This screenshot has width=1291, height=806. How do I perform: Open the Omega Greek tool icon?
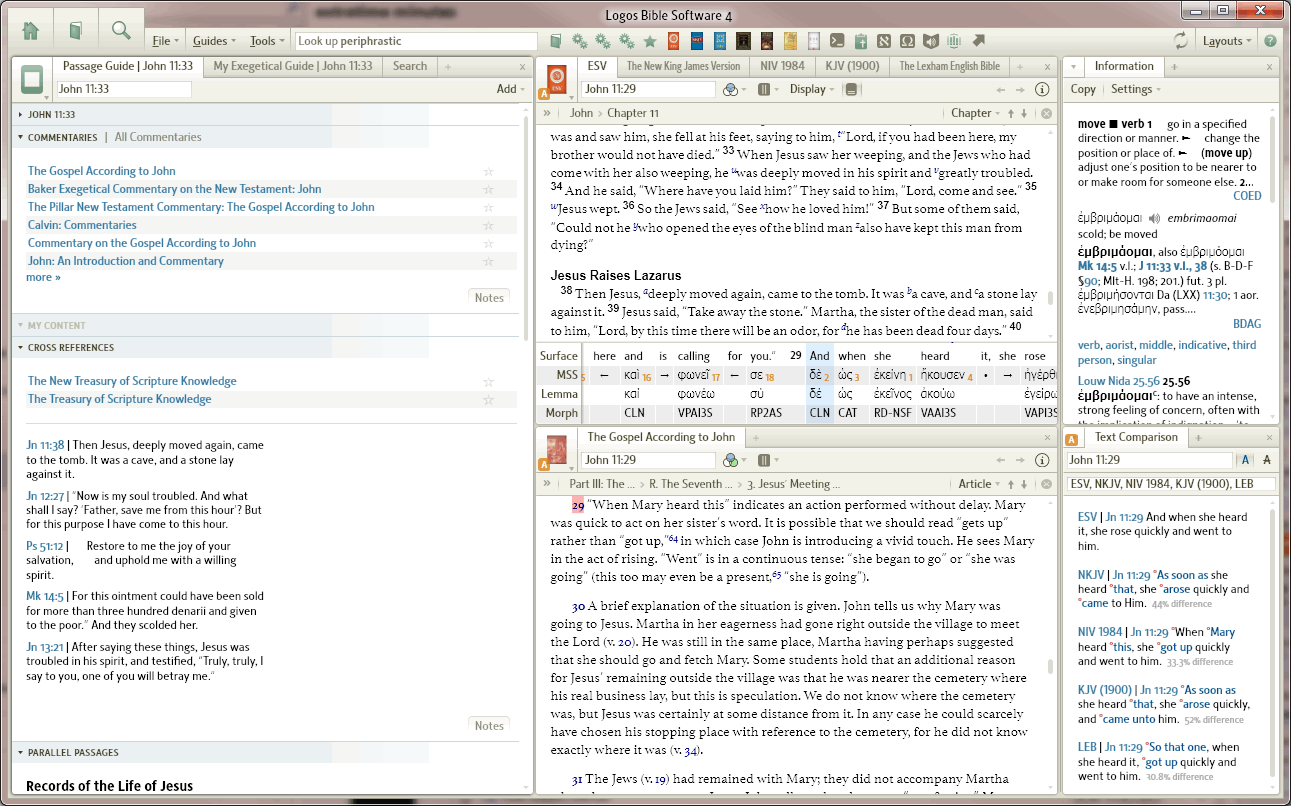pyautogui.click(x=907, y=41)
